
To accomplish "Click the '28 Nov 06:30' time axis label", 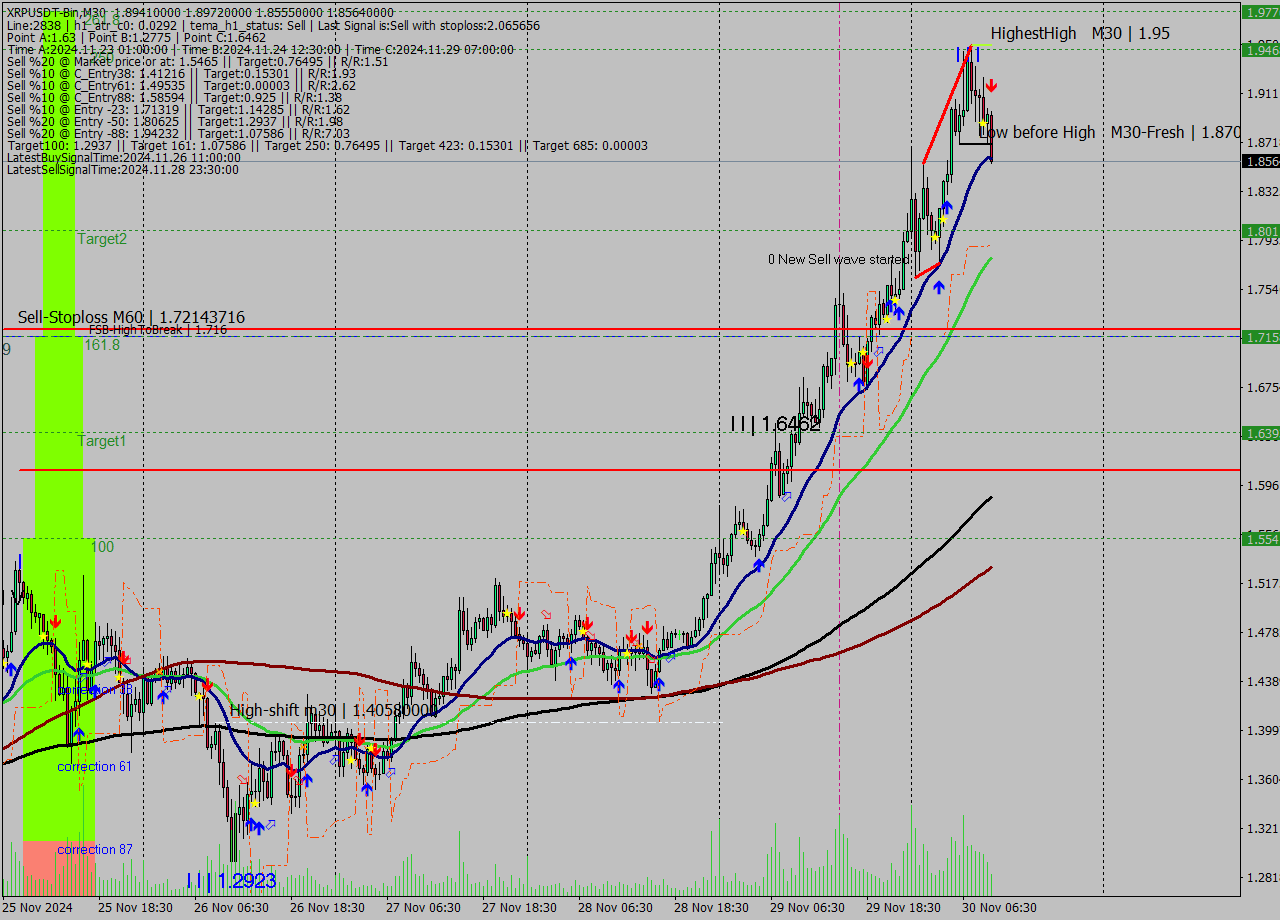I will pyautogui.click(x=616, y=908).
